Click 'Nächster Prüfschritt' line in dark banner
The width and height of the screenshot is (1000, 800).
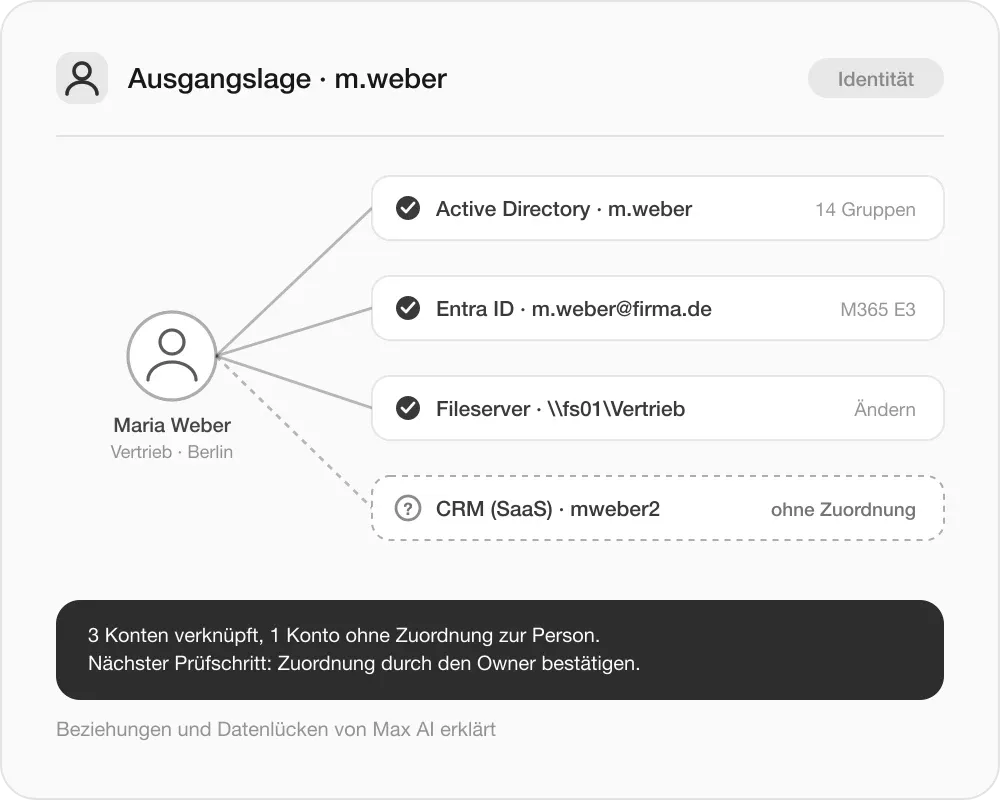coord(364,663)
